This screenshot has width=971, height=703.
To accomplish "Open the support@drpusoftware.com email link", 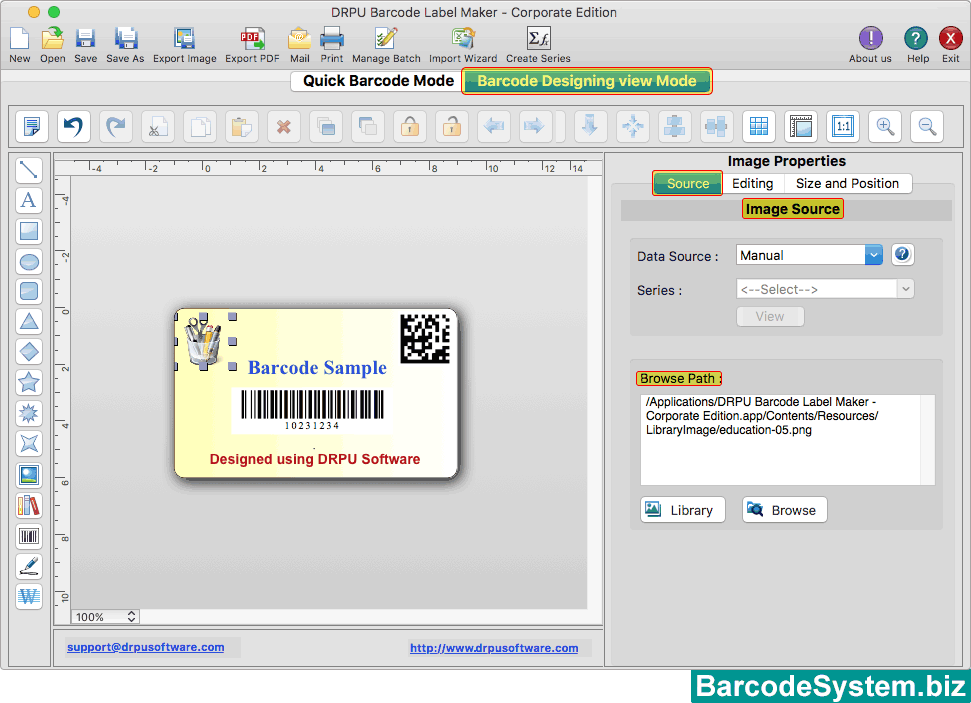I will [x=146, y=647].
